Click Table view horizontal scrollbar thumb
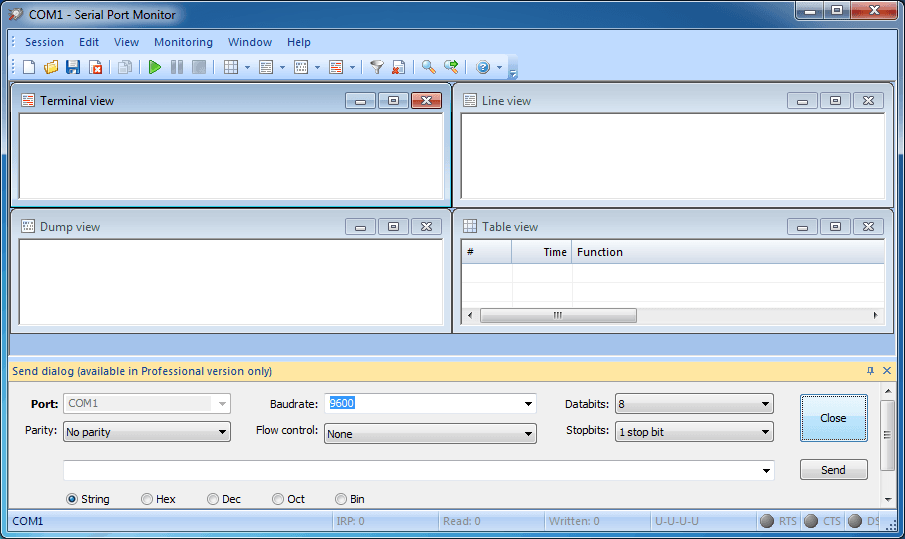The height and width of the screenshot is (539, 905). (x=558, y=315)
